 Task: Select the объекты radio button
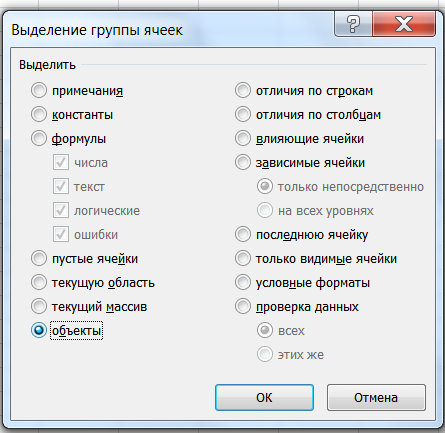tap(39, 331)
